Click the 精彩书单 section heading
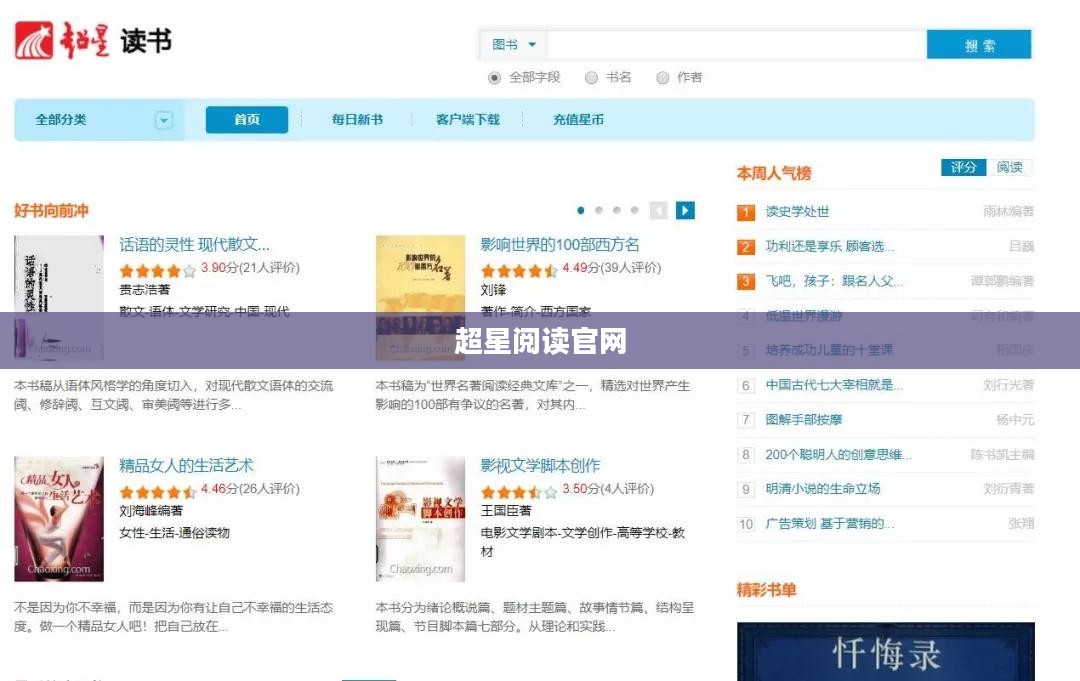 point(767,590)
